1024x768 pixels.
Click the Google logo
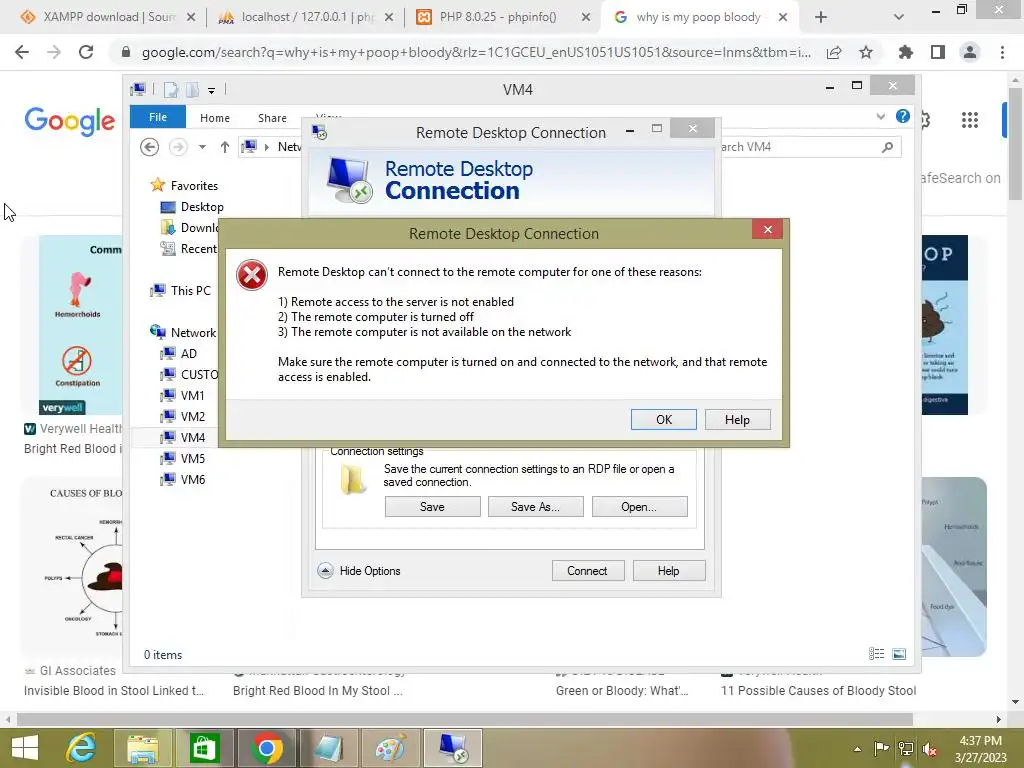pyautogui.click(x=70, y=121)
